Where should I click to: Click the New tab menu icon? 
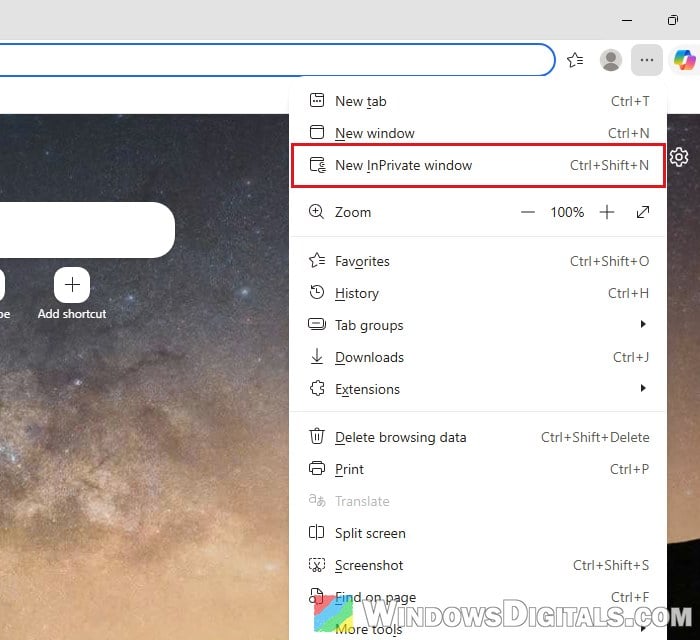317,100
